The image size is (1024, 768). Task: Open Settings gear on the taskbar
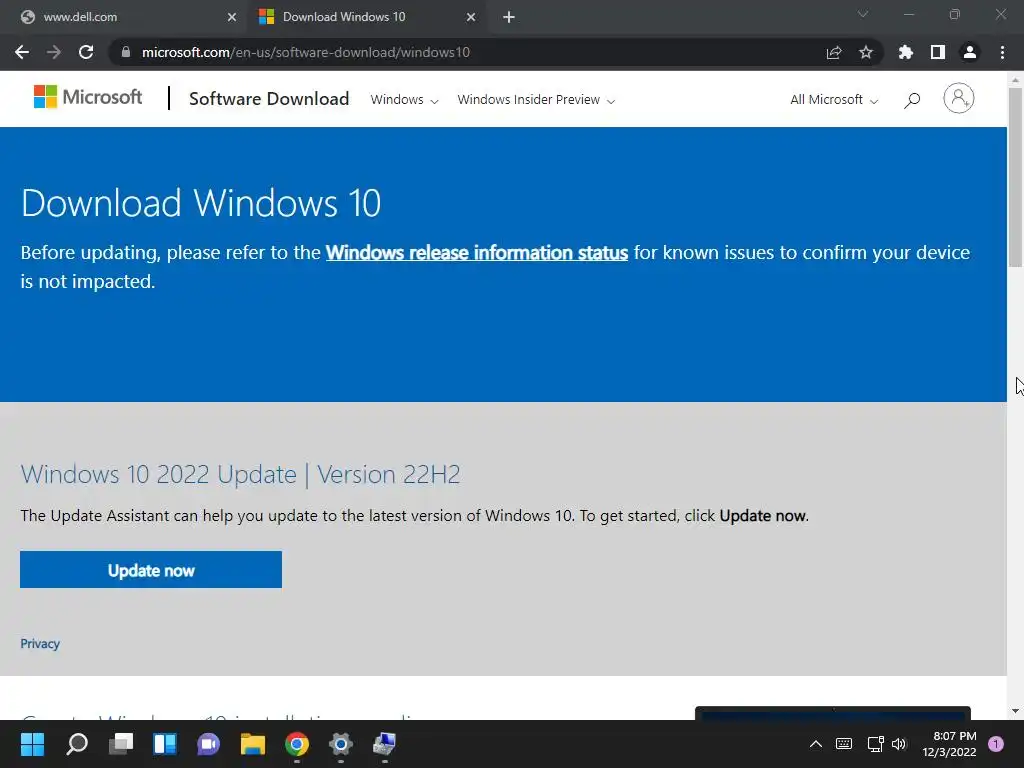[x=340, y=744]
